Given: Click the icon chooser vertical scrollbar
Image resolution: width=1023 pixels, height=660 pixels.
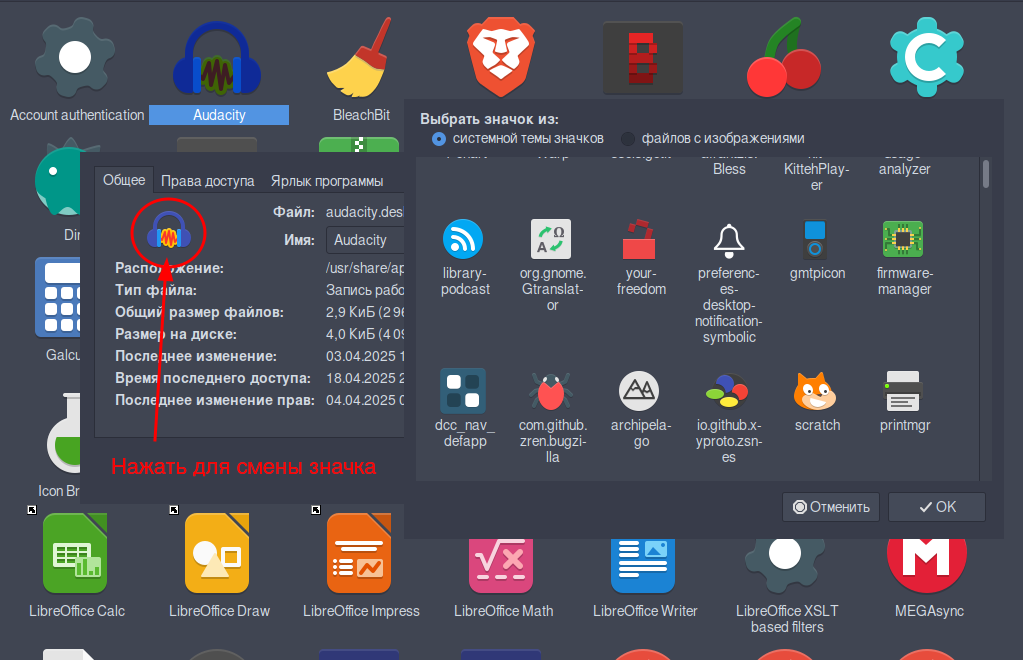Looking at the screenshot, I should pyautogui.click(x=985, y=175).
